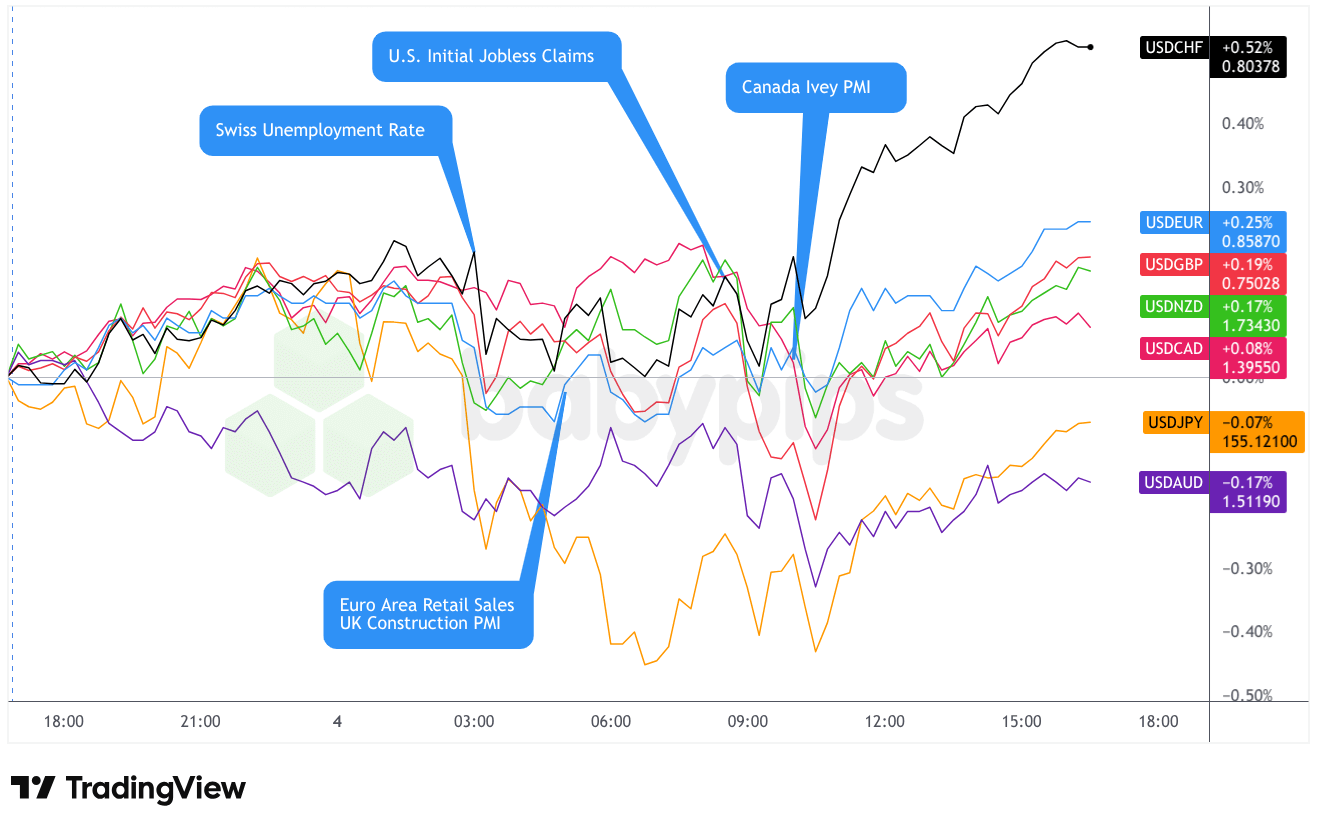Image resolution: width=1324 pixels, height=832 pixels.
Task: Click the U.S. Initial Jobless Claims callout
Action: click(x=497, y=56)
